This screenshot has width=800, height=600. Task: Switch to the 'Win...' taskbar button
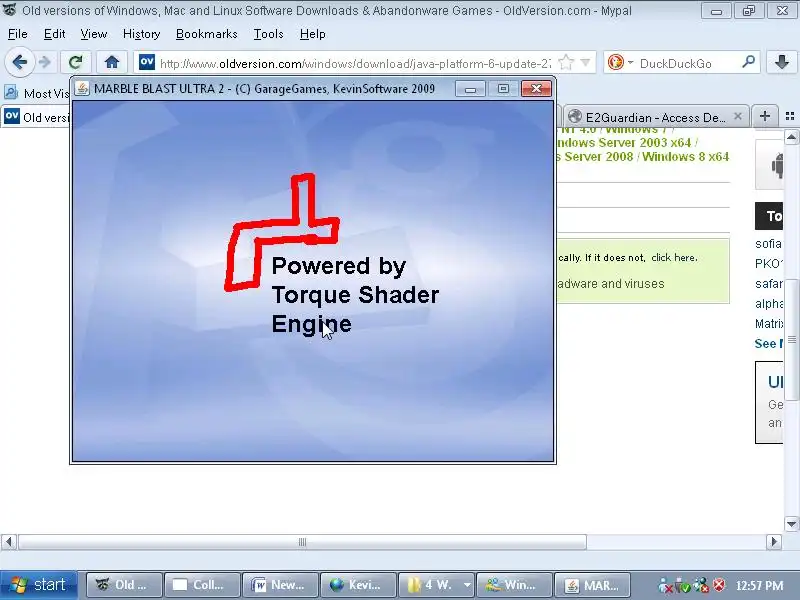[514, 585]
